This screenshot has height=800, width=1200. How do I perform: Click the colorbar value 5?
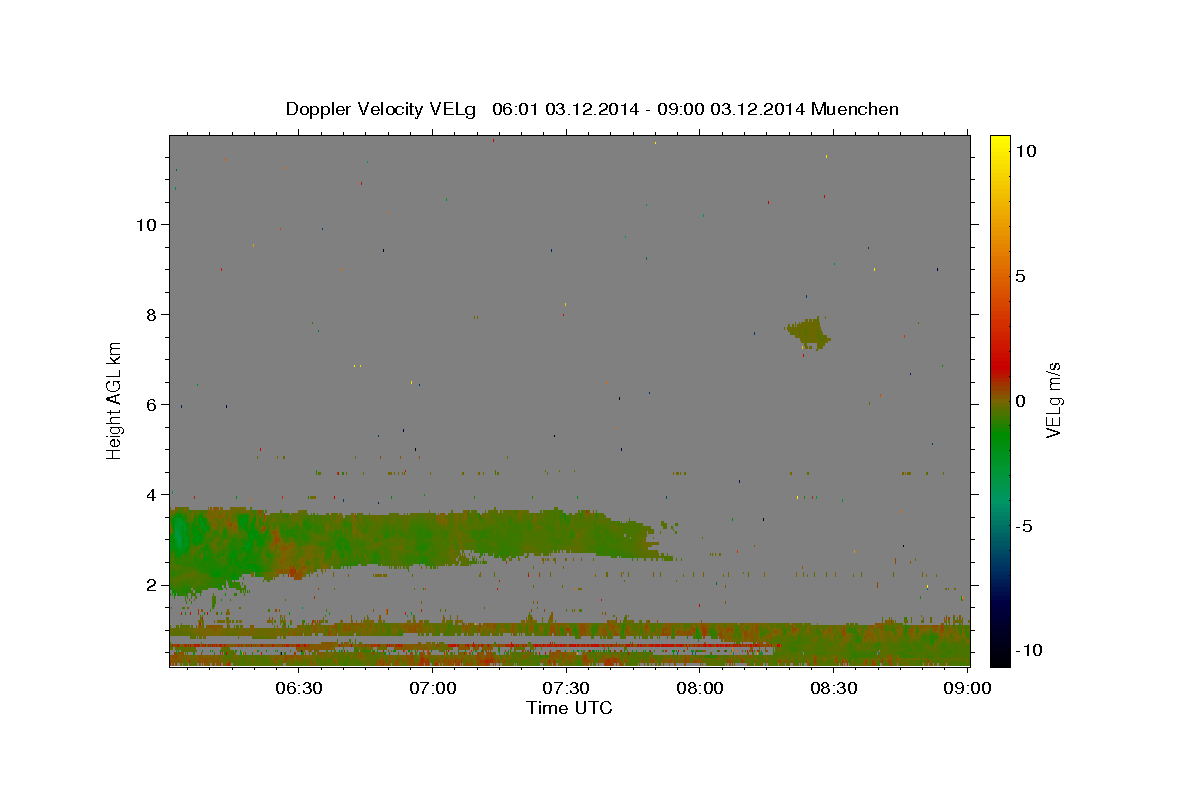tap(1020, 276)
